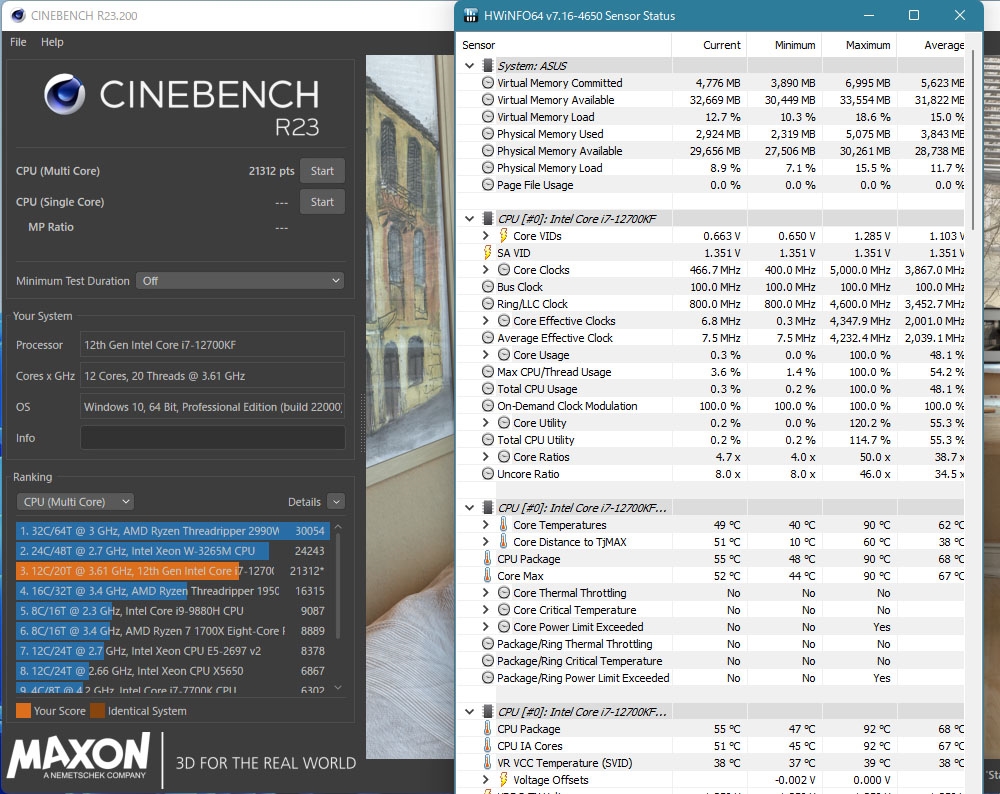The width and height of the screenshot is (1000, 794).
Task: Click the HWiNFO vertical scrollbar thumb
Action: point(973,140)
